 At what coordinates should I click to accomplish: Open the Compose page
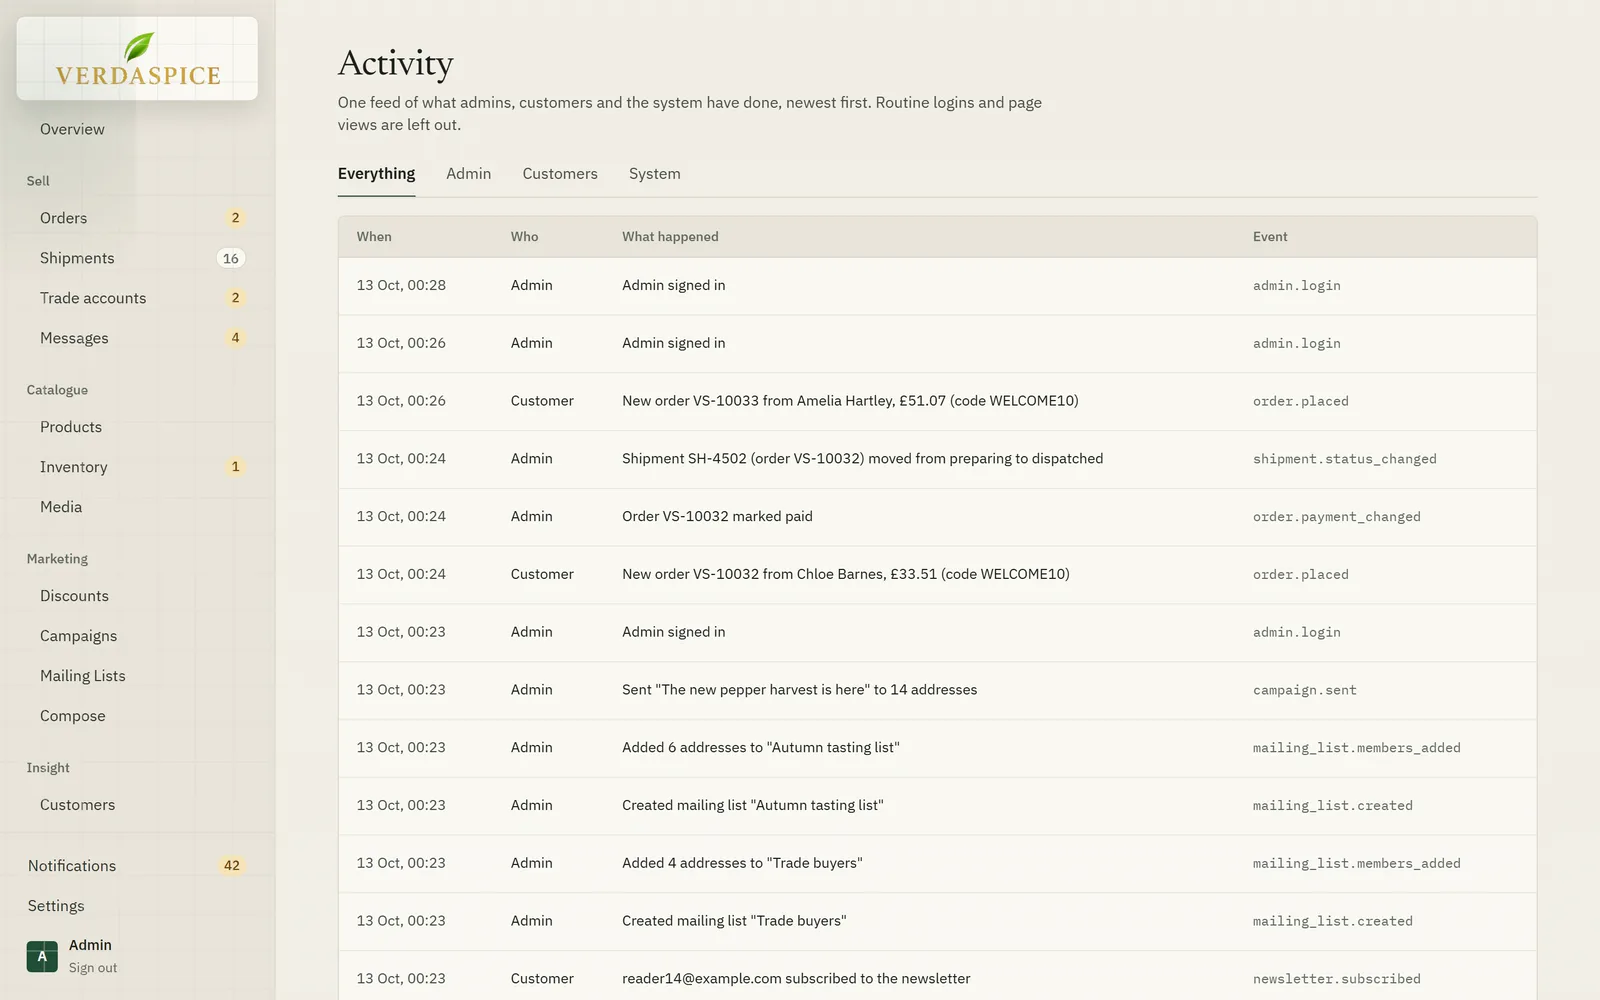72,716
